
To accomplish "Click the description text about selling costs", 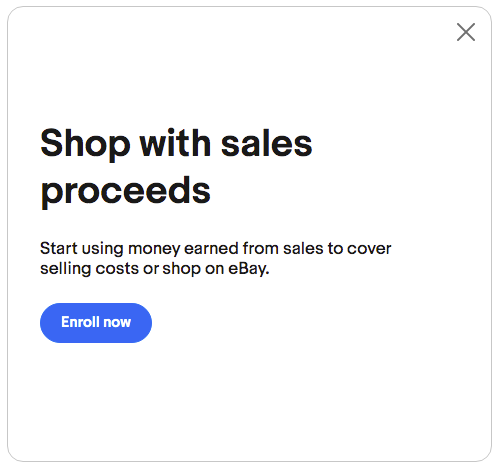I will 215,258.
